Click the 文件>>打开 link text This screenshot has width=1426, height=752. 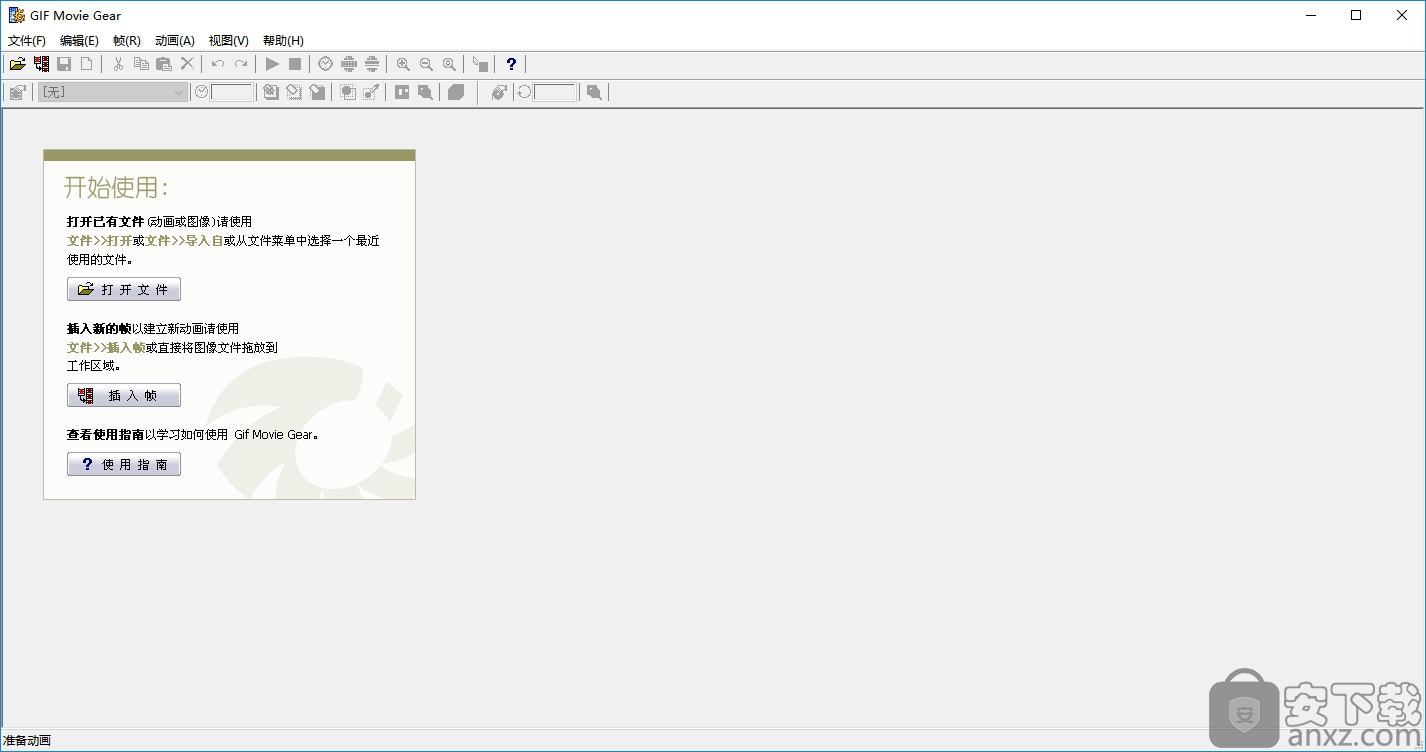pos(99,241)
